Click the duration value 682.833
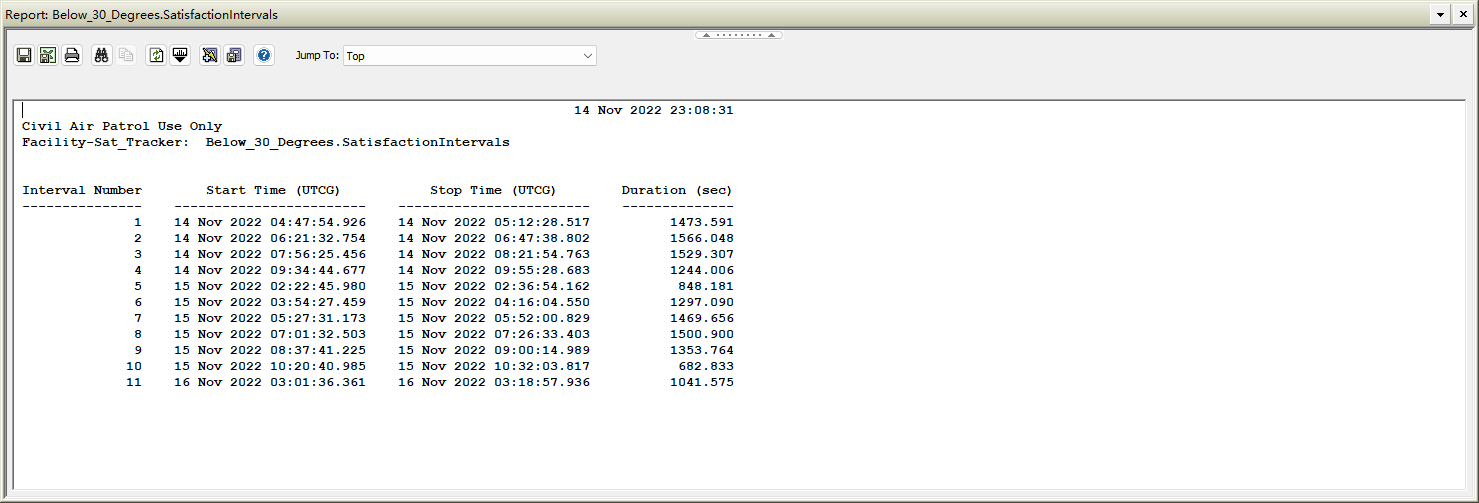Viewport: 1479px width, 503px height. [706, 366]
